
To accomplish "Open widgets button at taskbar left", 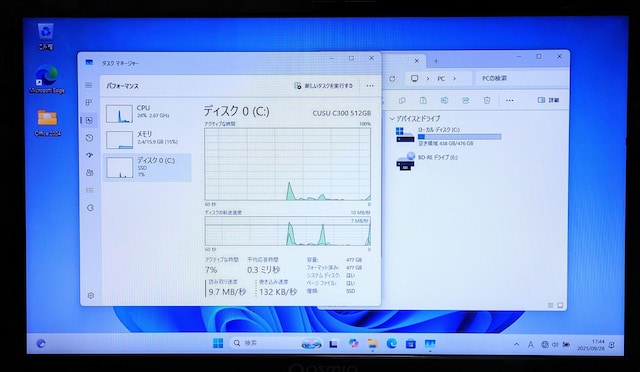I will (41, 344).
